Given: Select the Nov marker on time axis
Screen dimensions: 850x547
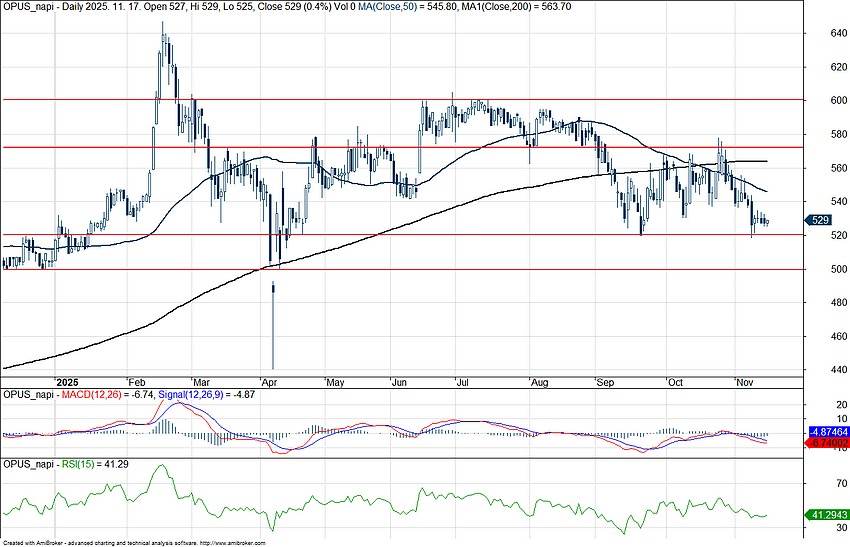Looking at the screenshot, I should (745, 382).
